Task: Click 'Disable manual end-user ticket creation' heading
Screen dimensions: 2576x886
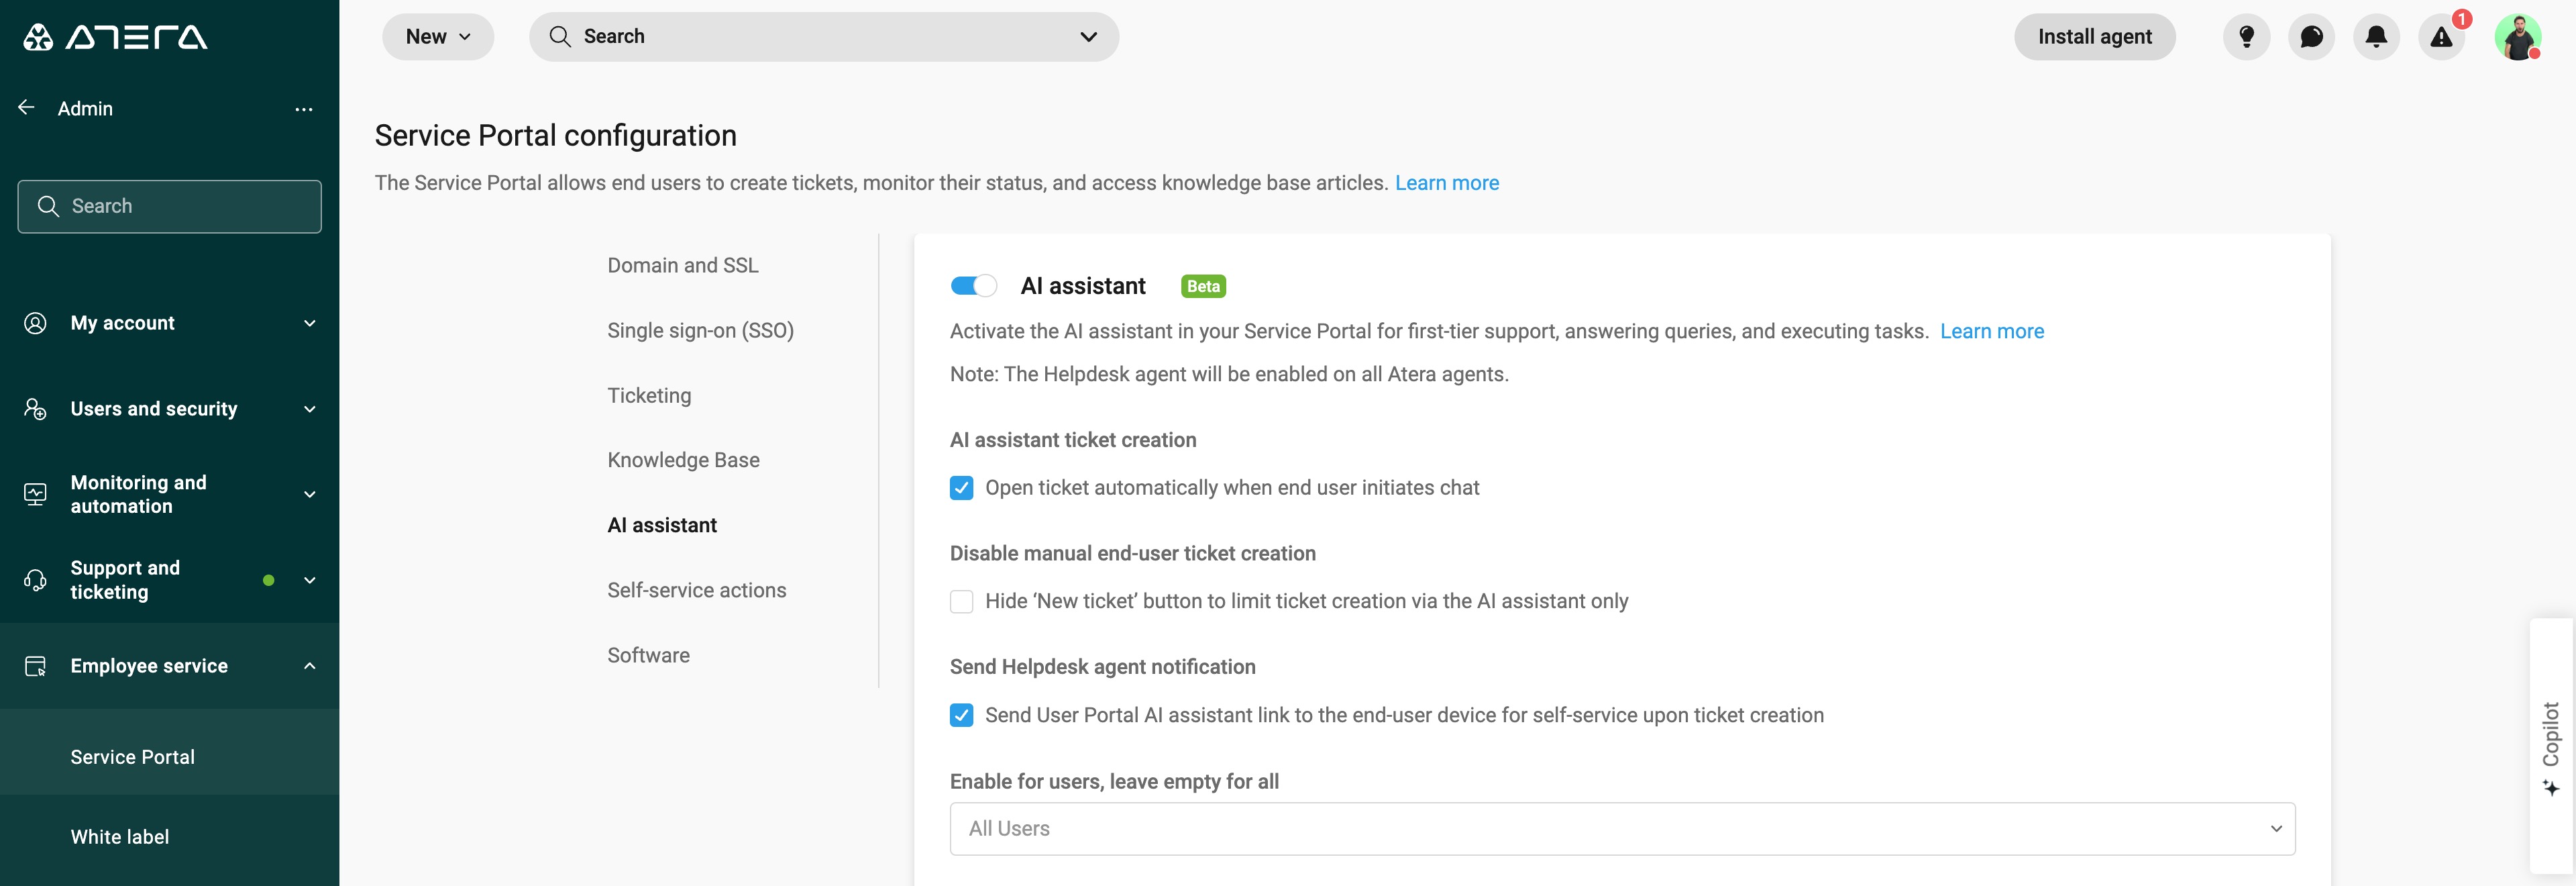Action: [1132, 553]
